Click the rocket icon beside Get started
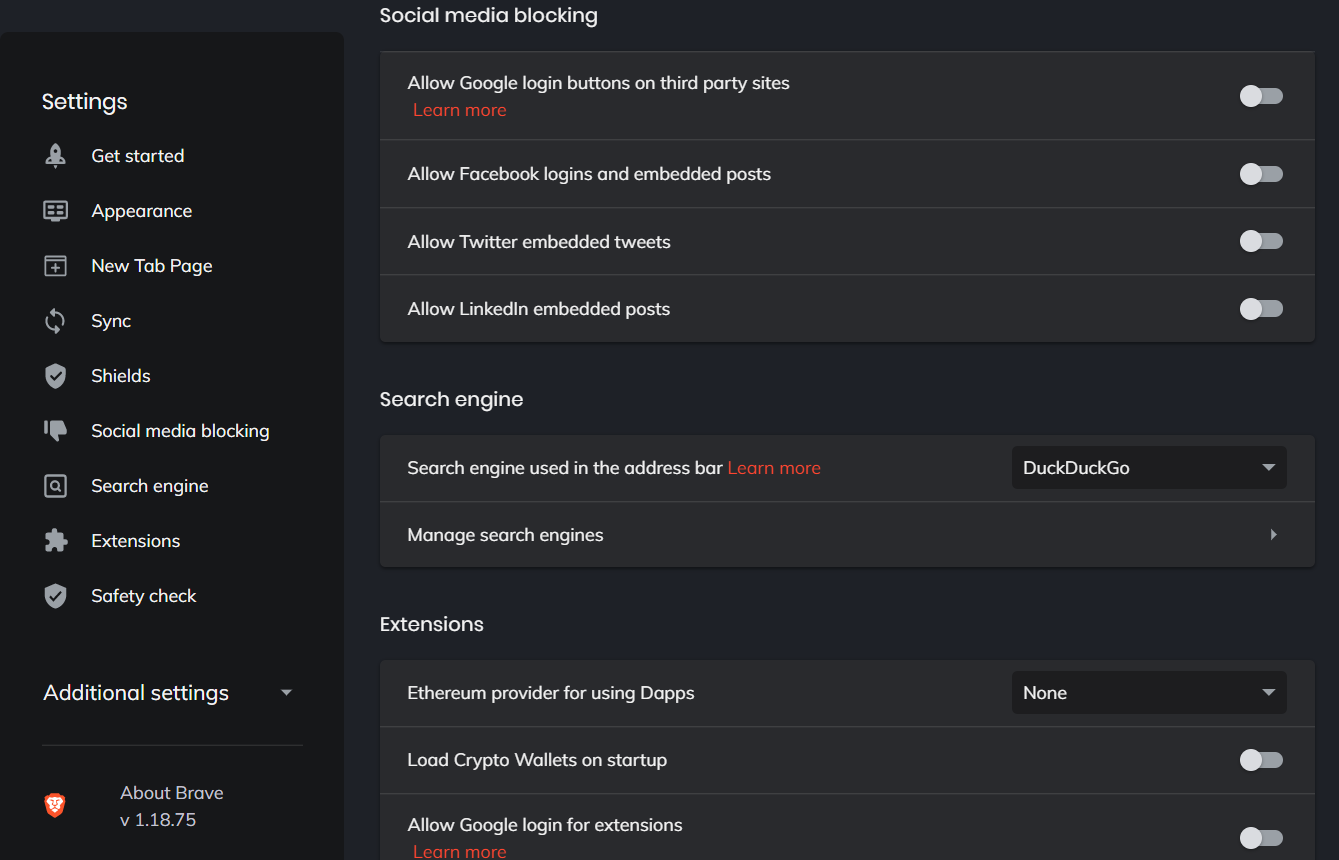The image size is (1339, 860). point(56,156)
